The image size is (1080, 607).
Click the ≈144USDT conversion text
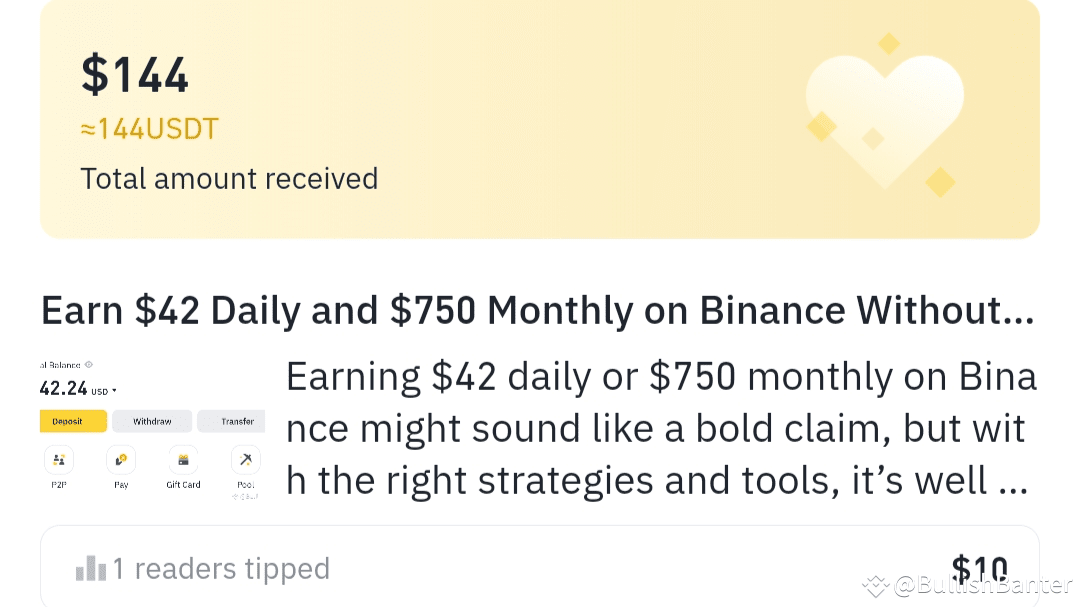[x=149, y=129]
